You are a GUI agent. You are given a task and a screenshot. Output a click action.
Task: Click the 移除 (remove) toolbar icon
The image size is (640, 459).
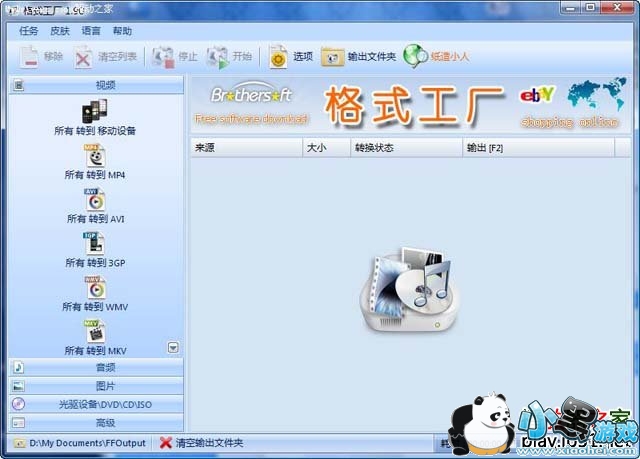pyautogui.click(x=29, y=57)
